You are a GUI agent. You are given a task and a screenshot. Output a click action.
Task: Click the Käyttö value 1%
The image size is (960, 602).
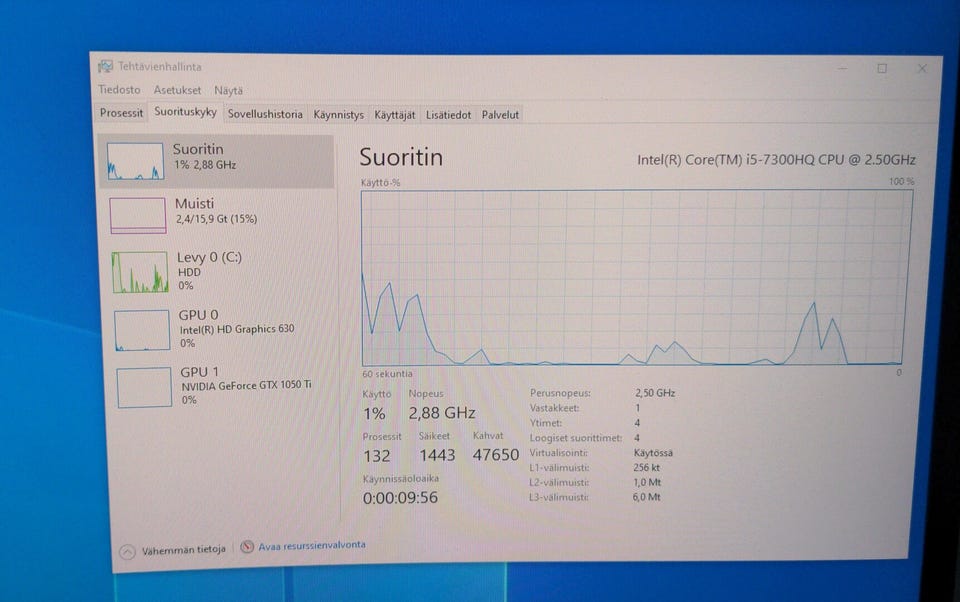coord(374,414)
